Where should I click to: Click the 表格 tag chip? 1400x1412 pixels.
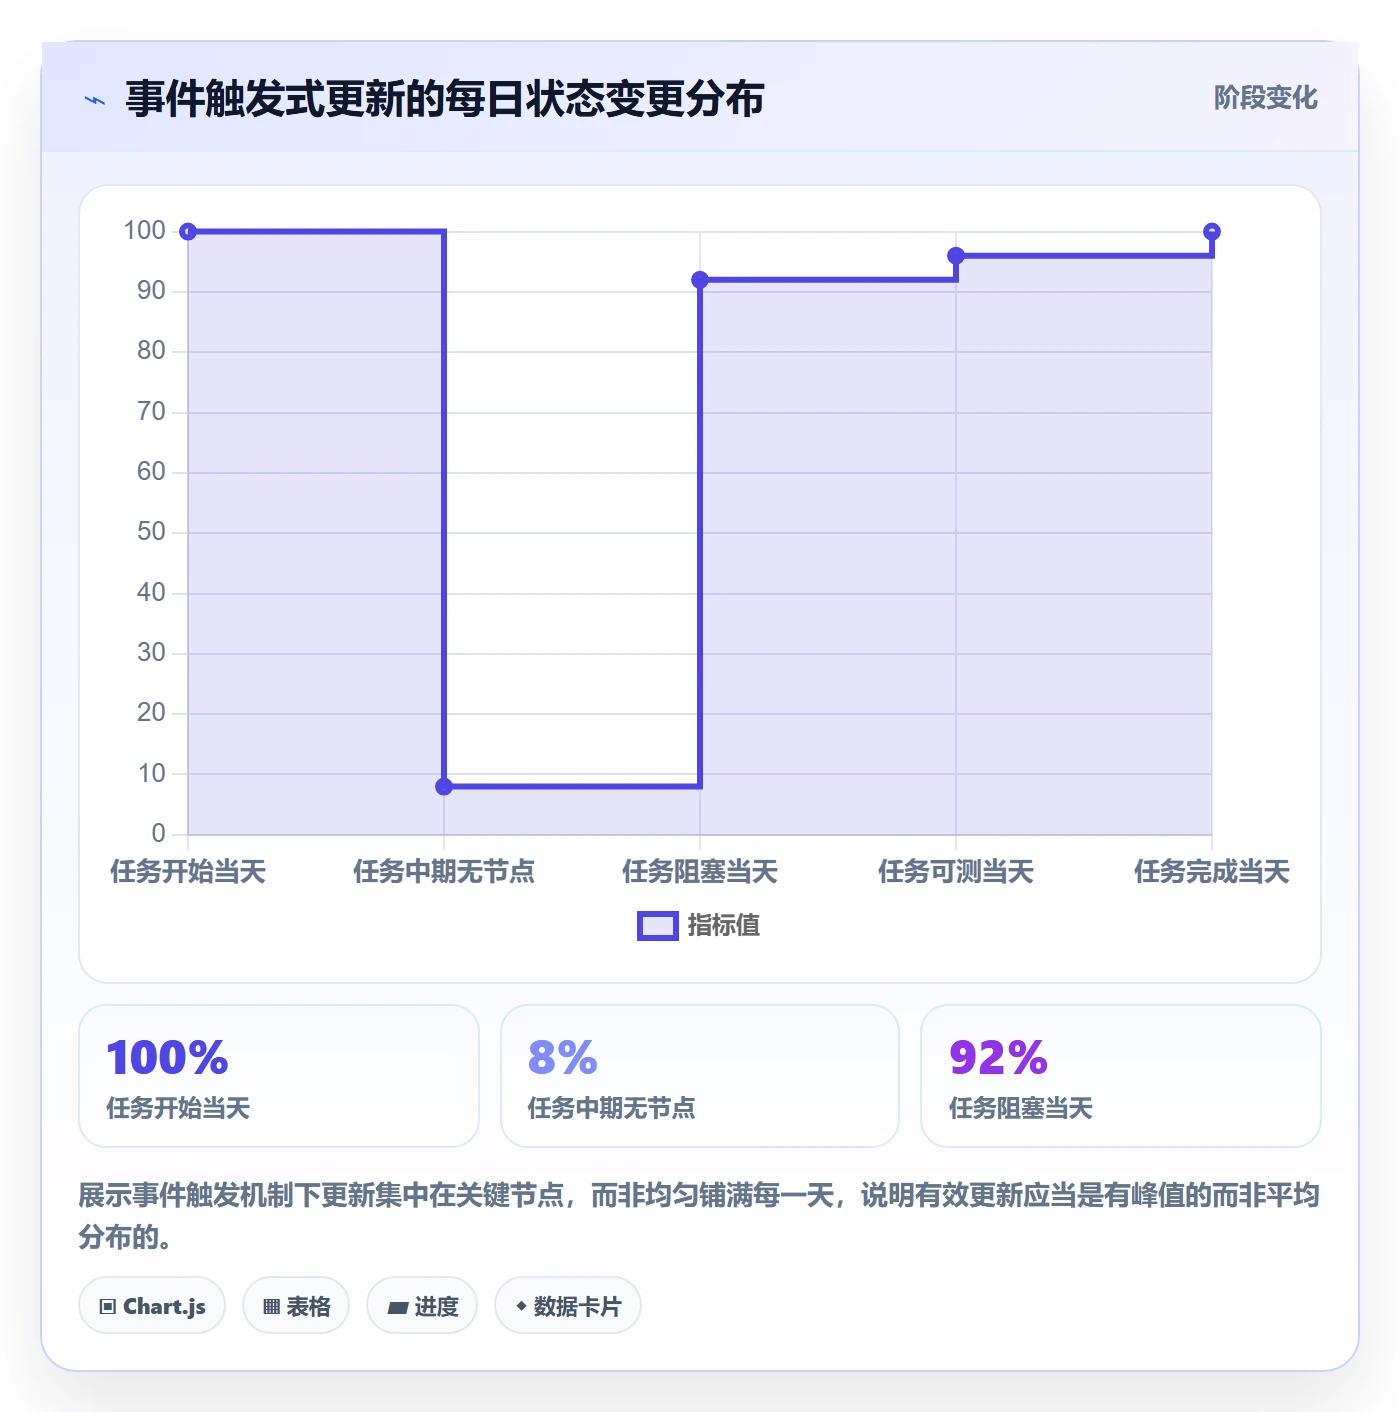[296, 1305]
